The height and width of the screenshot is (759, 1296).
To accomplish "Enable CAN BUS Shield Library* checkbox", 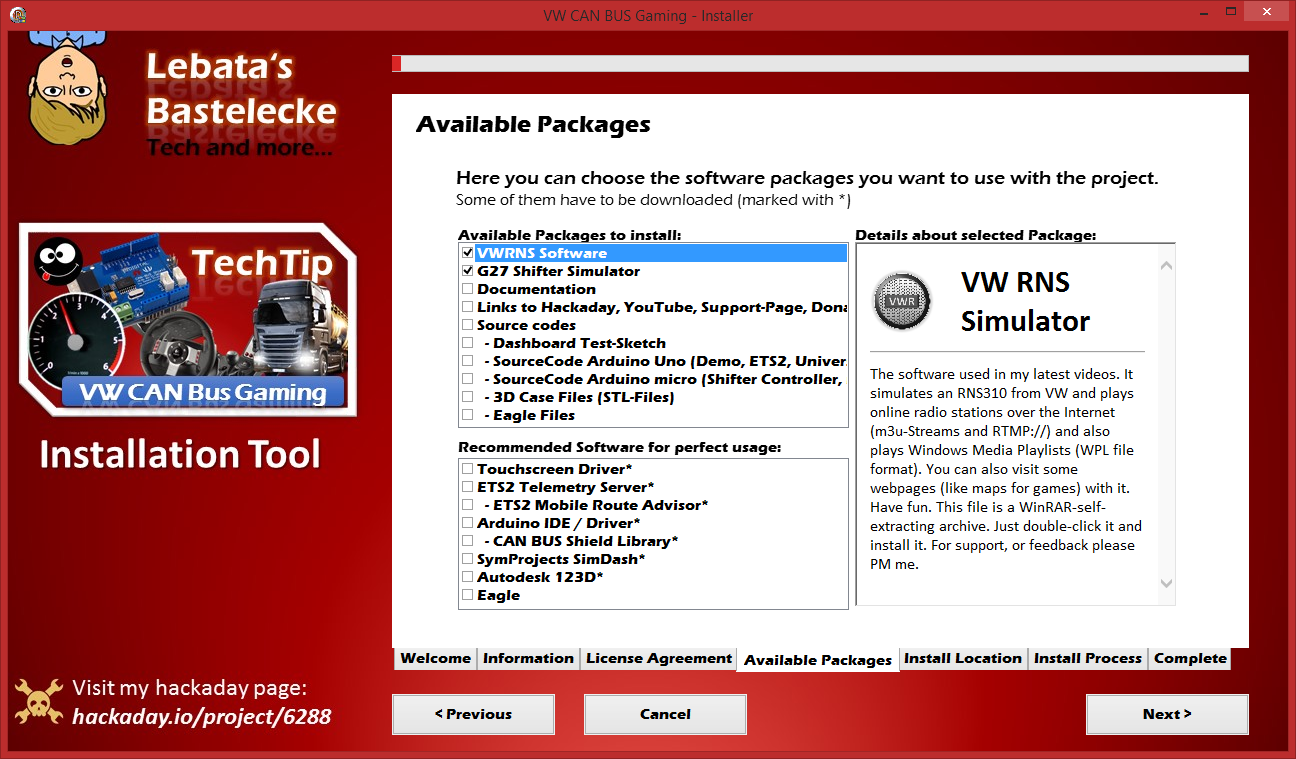I will point(467,541).
